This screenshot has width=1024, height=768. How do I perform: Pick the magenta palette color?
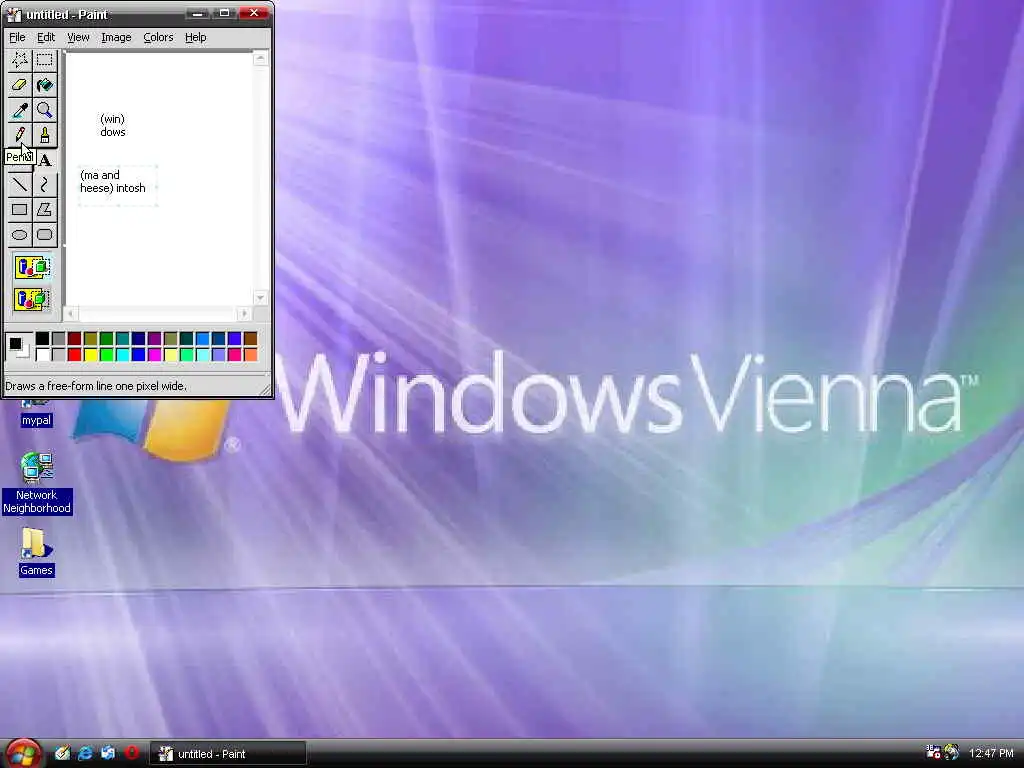pyautogui.click(x=154, y=355)
